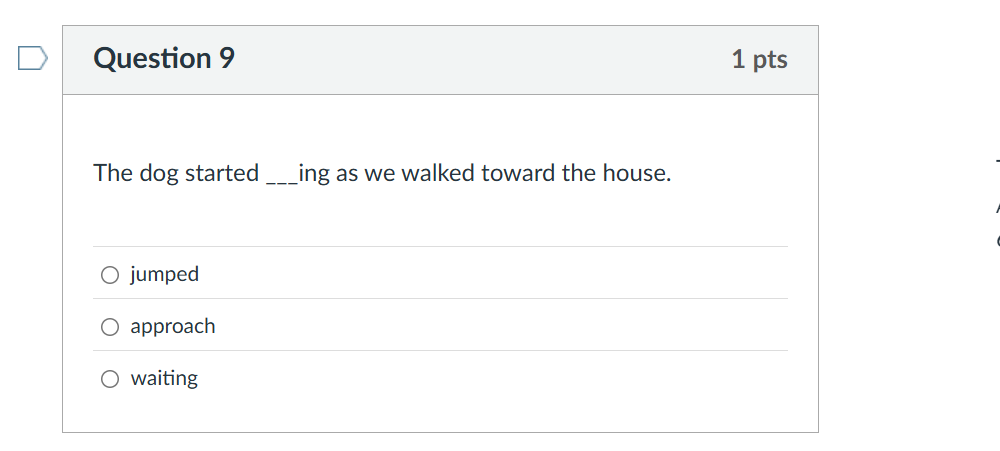Click the blank before ing in sentence
The height and width of the screenshot is (451, 1000).
click(x=281, y=175)
